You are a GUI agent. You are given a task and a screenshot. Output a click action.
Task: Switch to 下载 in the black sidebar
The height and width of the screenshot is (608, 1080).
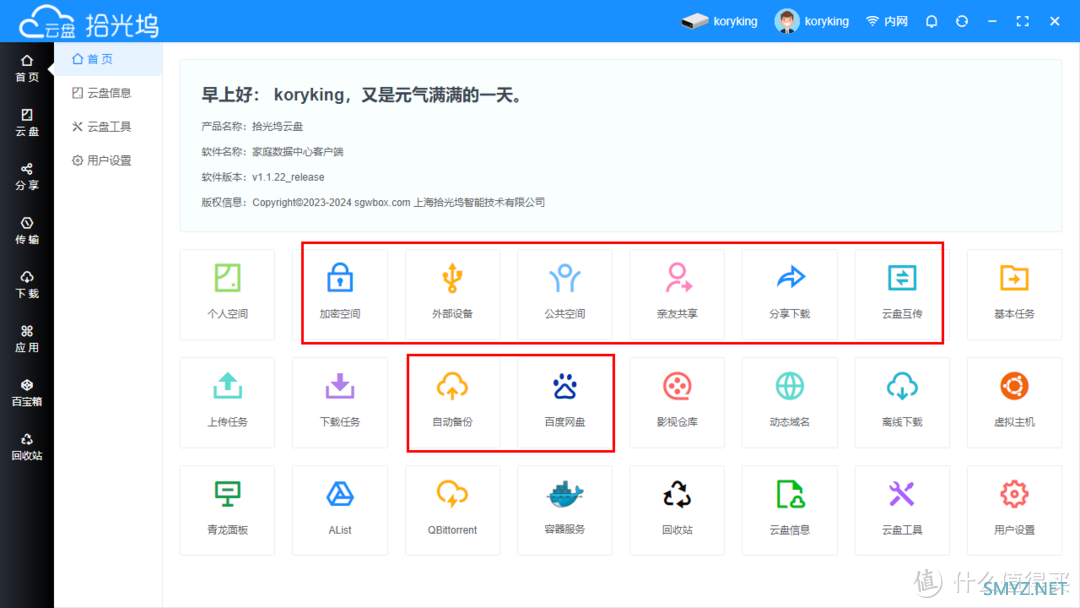27,285
